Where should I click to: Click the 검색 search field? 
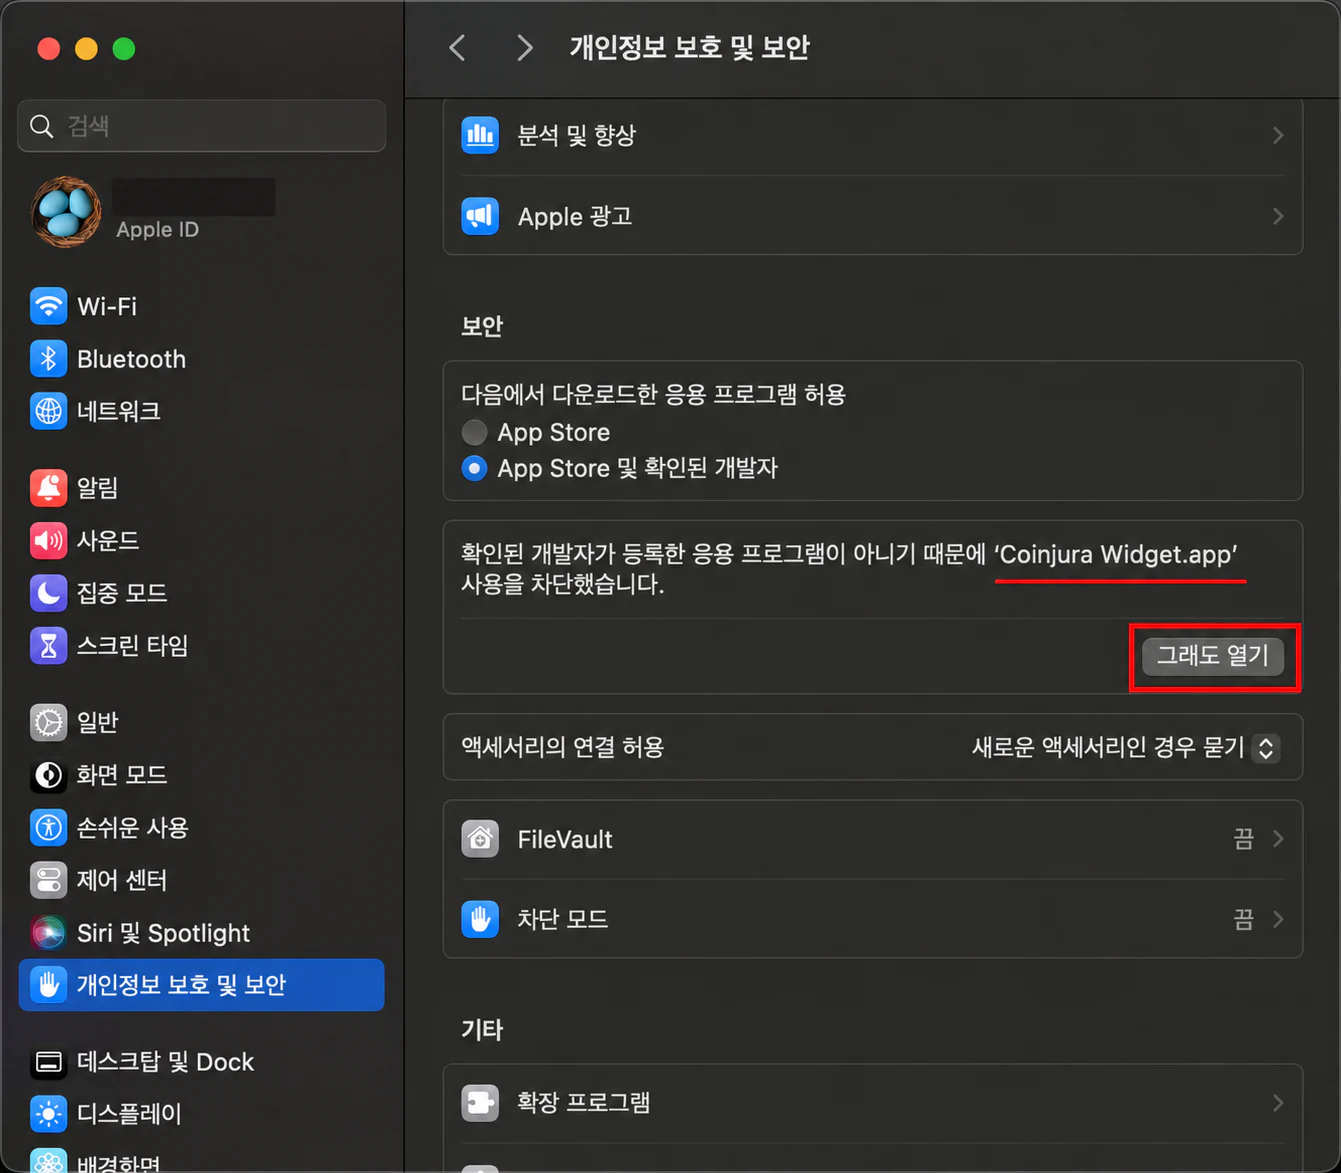pyautogui.click(x=201, y=126)
